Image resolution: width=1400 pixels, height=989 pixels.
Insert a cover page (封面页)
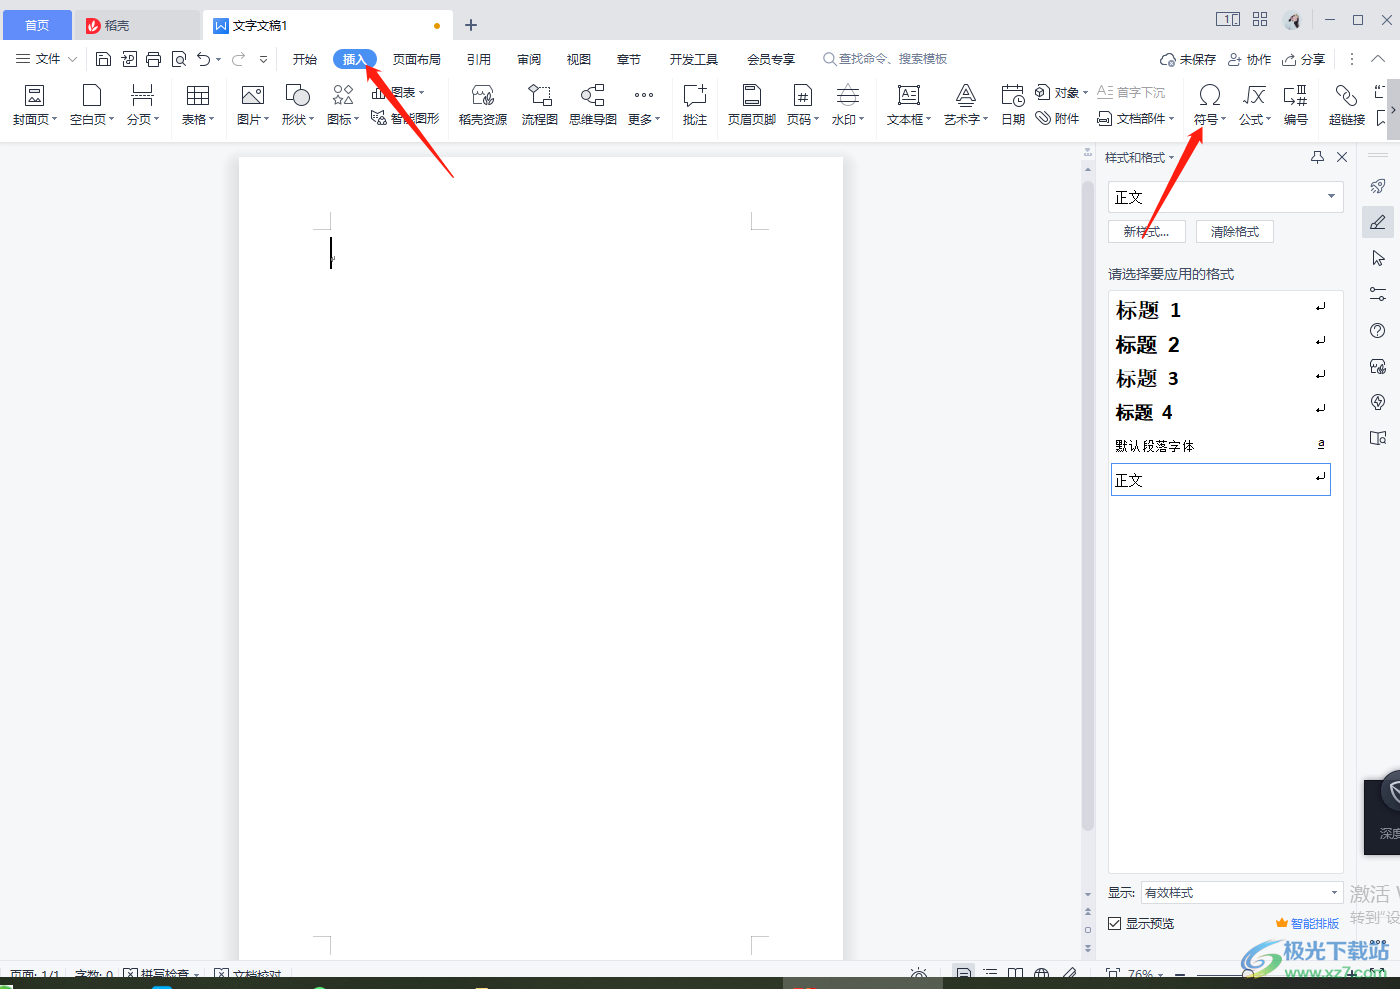tap(34, 105)
